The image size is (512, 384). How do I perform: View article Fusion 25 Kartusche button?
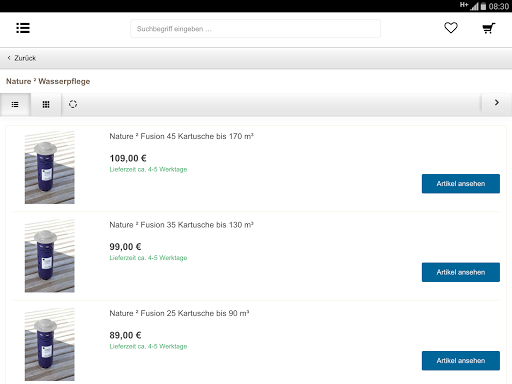tap(461, 361)
